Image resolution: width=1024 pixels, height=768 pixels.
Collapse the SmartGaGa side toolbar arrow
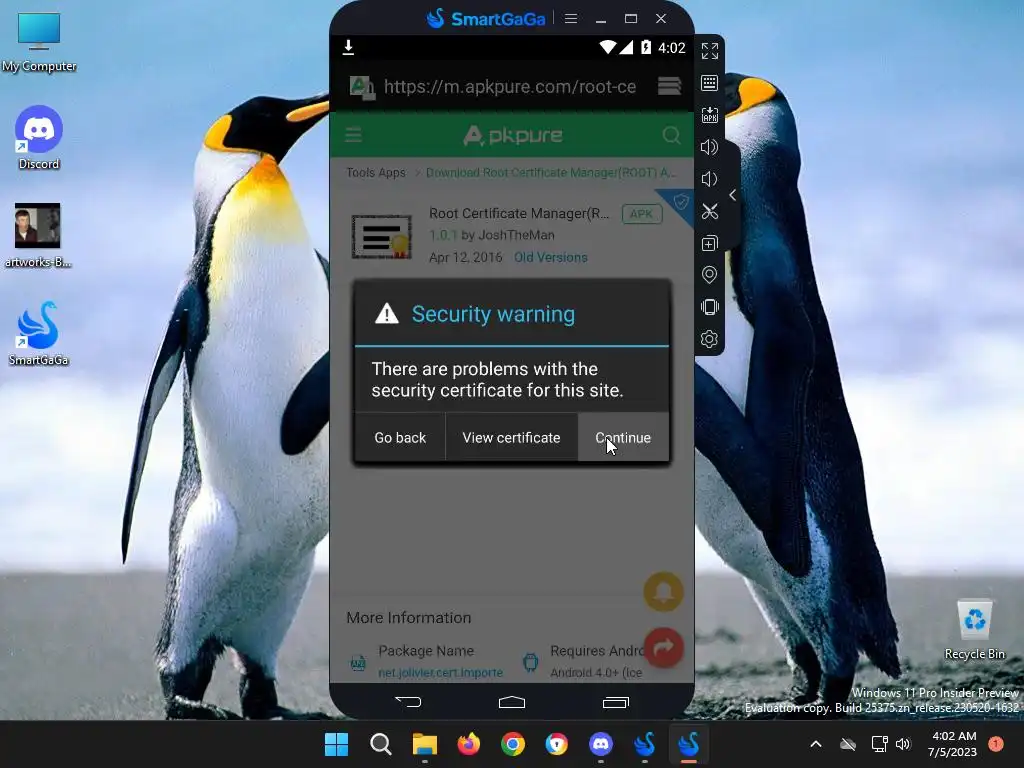click(x=733, y=195)
